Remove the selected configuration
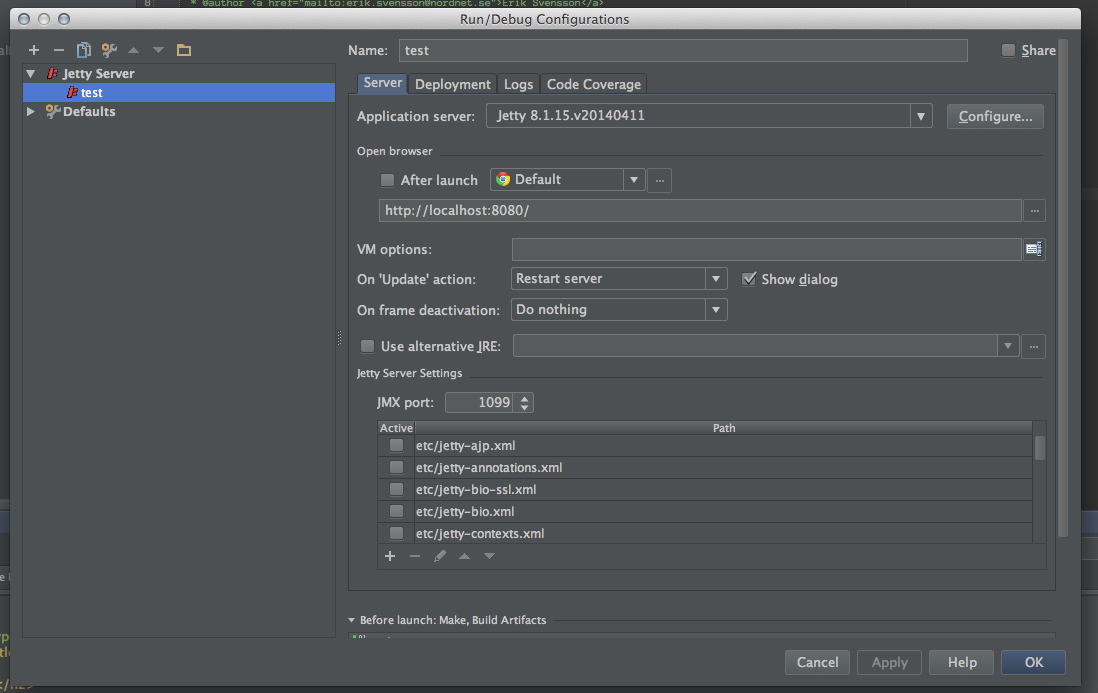 59,50
